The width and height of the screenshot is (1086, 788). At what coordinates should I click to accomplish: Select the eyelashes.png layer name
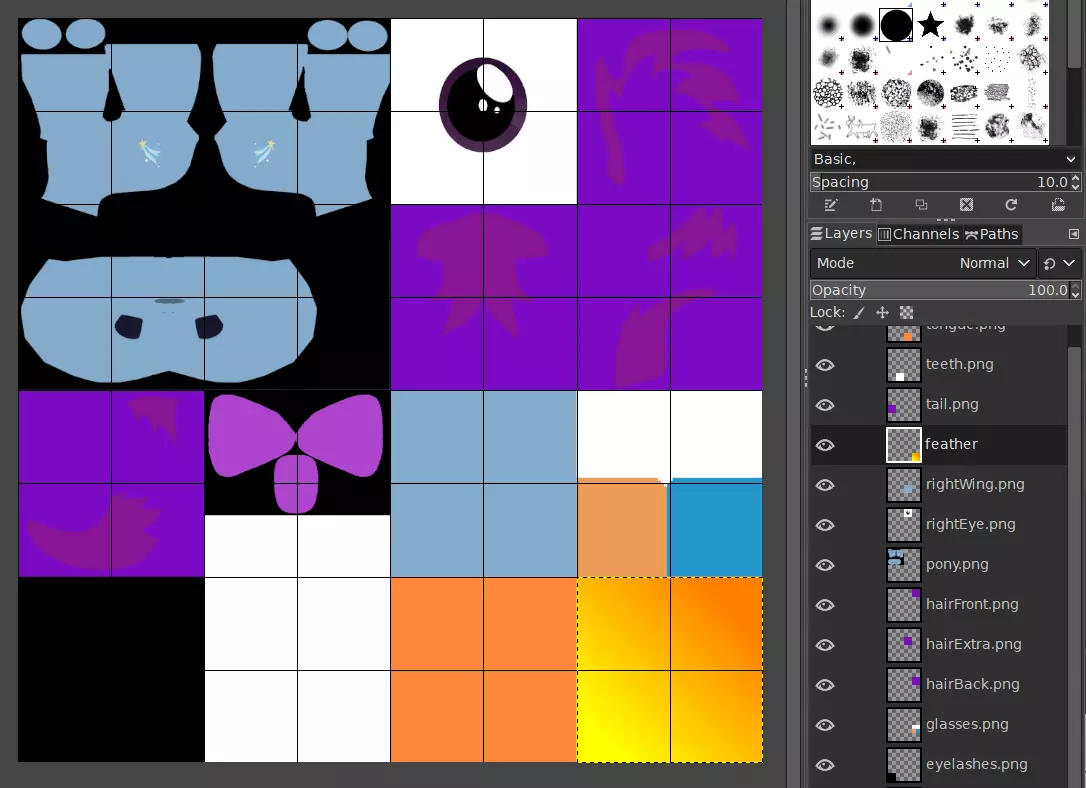coord(977,764)
